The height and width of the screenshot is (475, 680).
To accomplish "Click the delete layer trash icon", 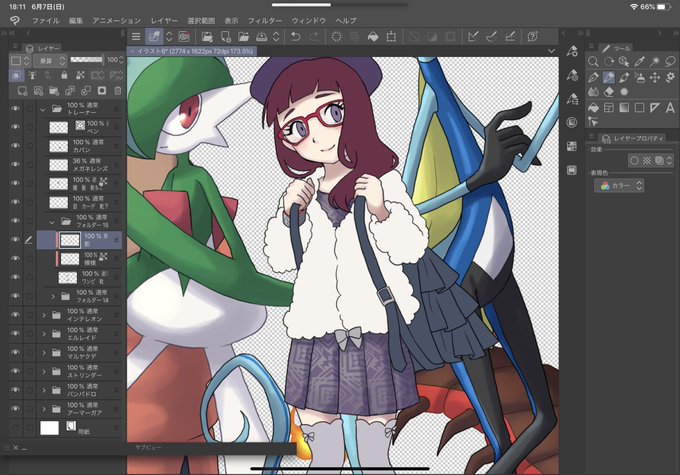I will click(x=118, y=91).
